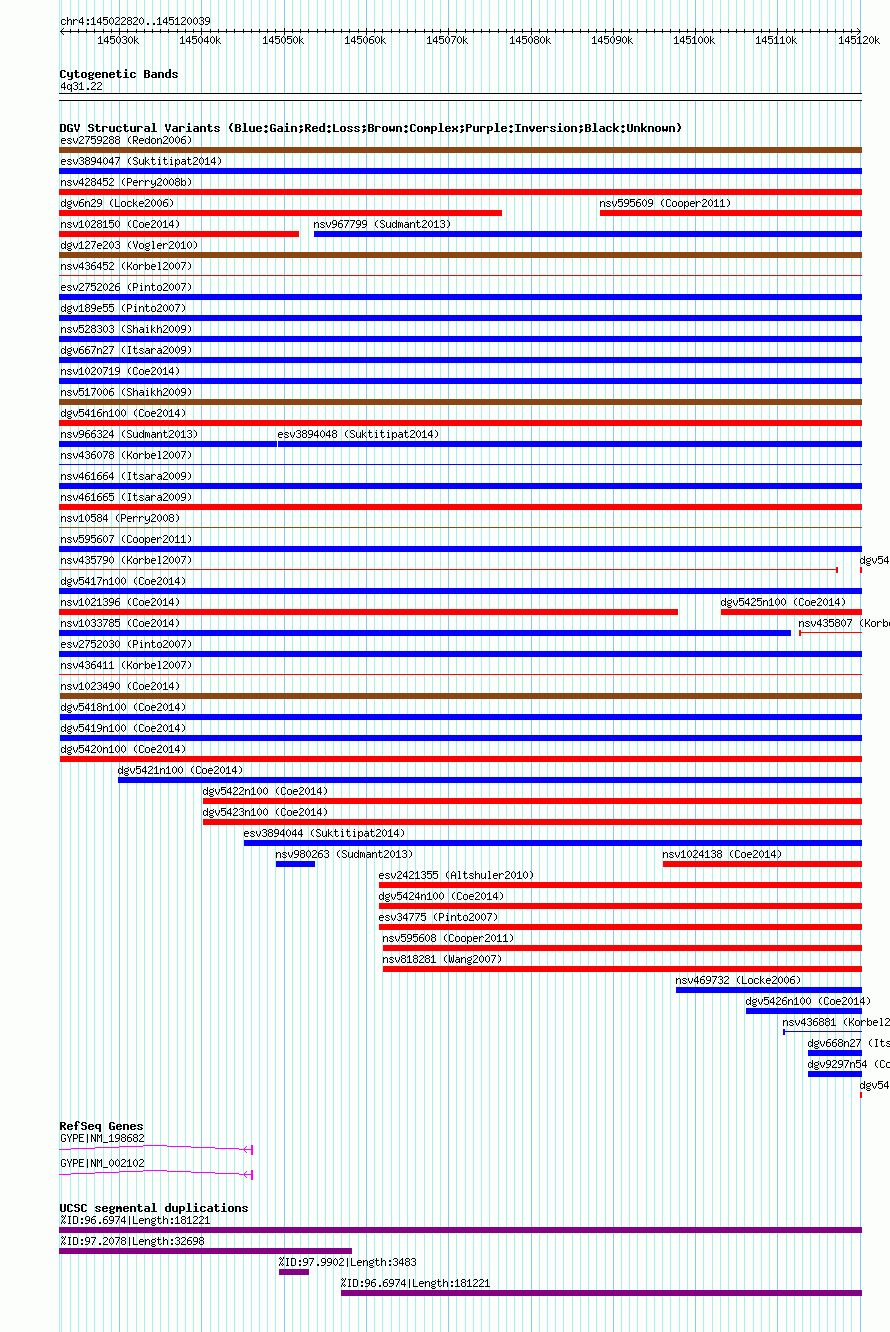Select the dgv127e203 (Vogler2010) variant label
Image resolution: width=890 pixels, height=1332 pixels.
[129, 245]
